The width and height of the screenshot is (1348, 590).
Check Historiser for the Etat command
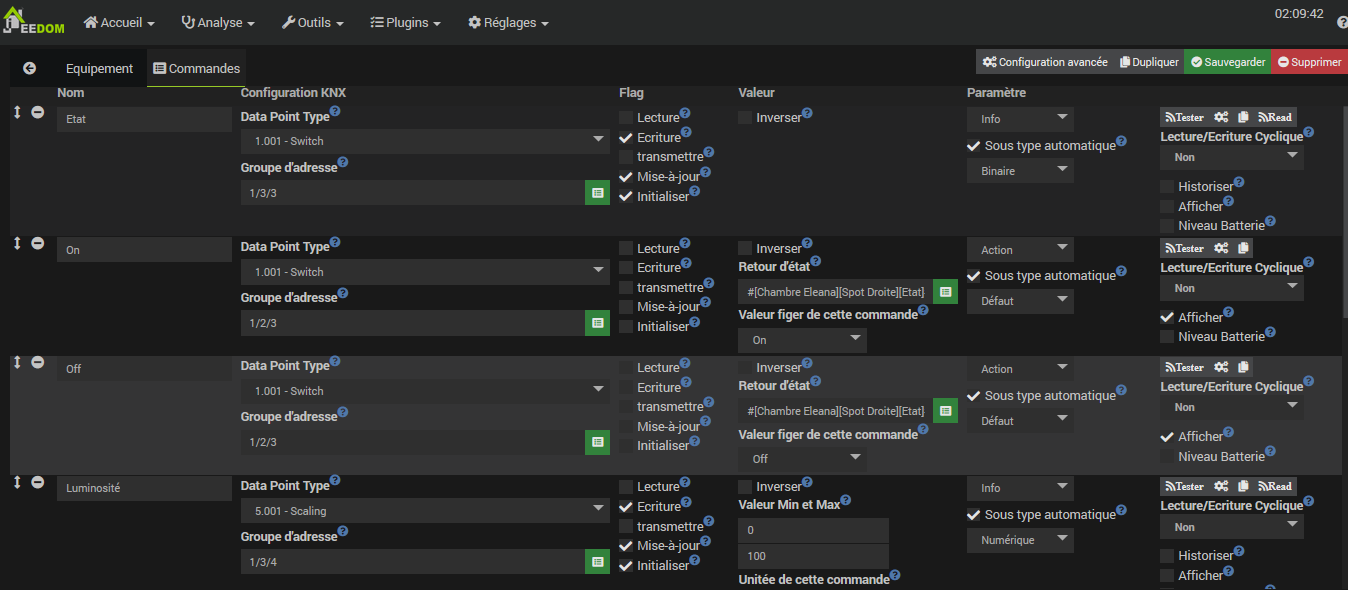coord(1167,187)
